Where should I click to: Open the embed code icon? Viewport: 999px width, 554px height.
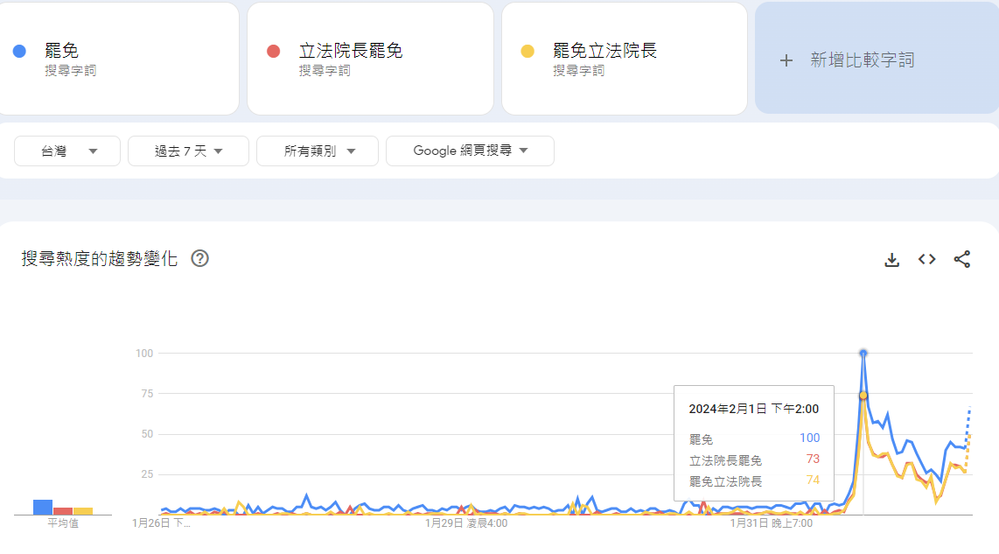[x=927, y=259]
